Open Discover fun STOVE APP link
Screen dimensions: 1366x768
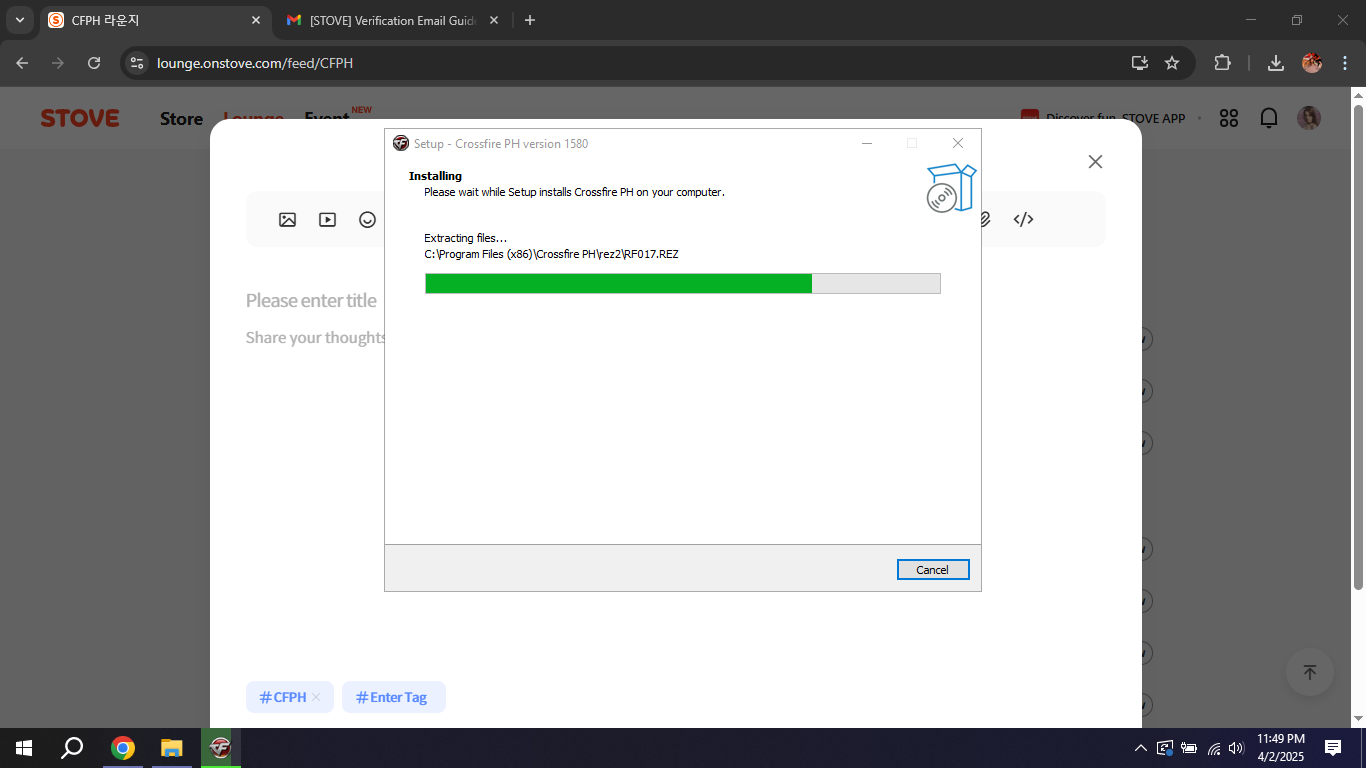tap(1103, 118)
